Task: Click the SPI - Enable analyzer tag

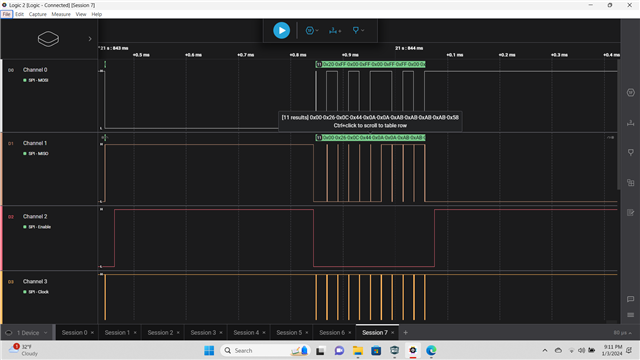Action: point(37,227)
